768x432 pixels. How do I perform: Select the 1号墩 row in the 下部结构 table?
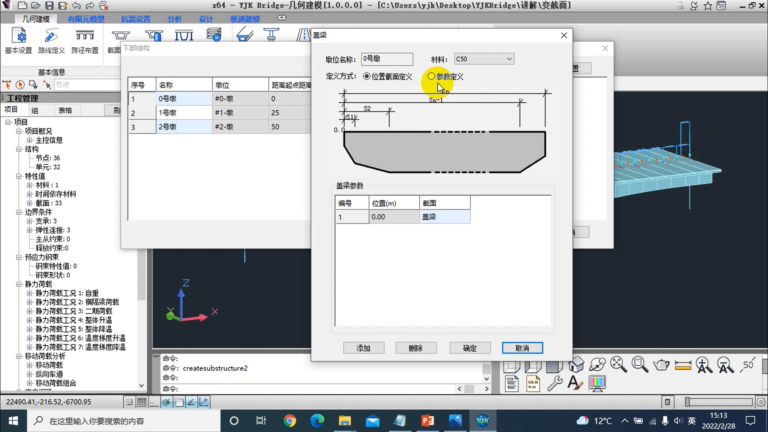click(x=219, y=113)
